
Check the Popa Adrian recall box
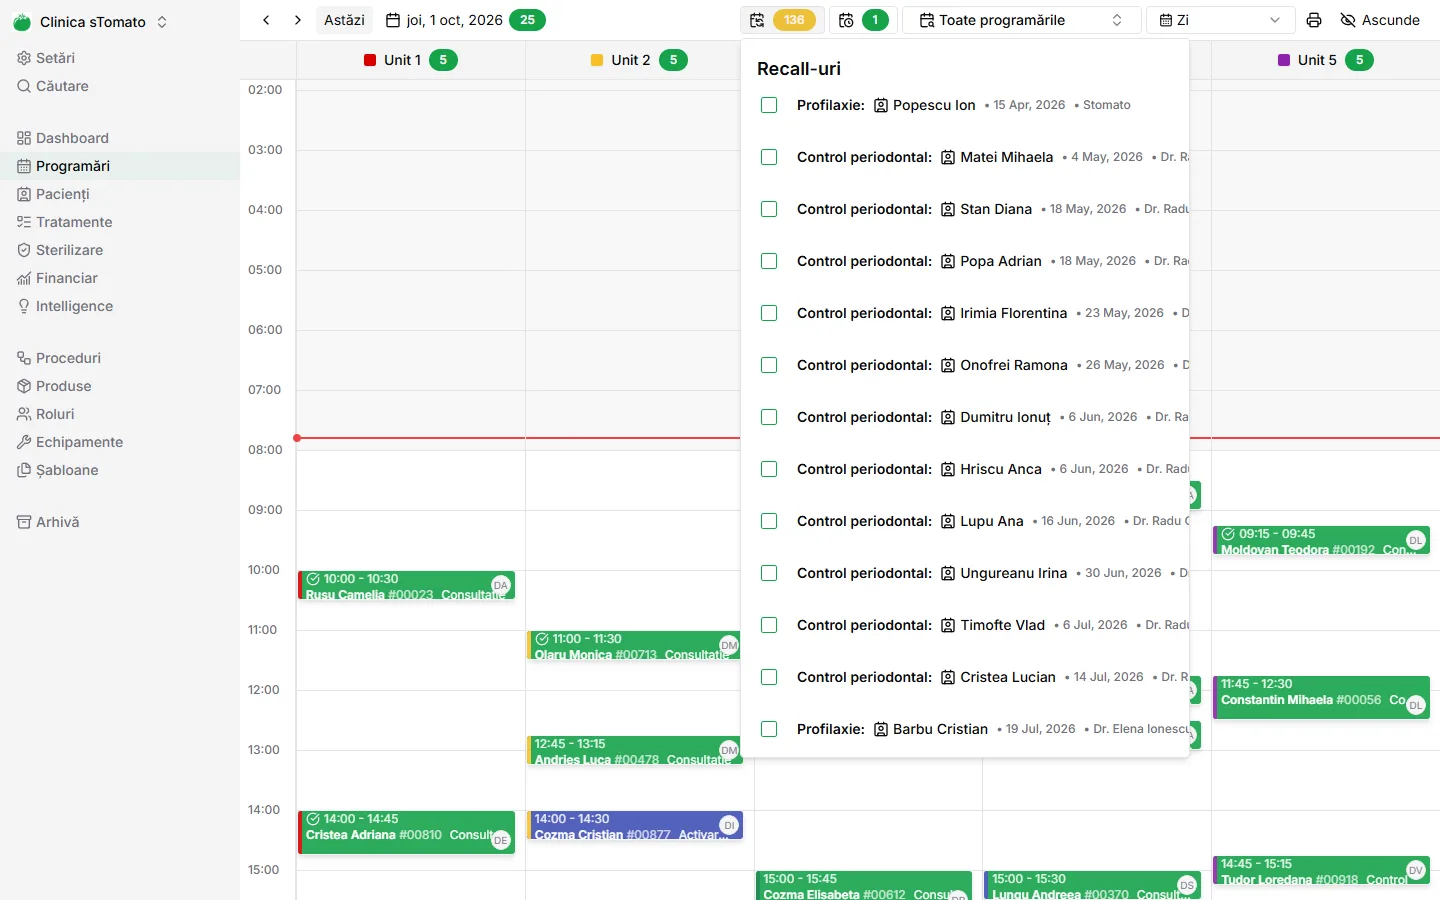click(769, 261)
